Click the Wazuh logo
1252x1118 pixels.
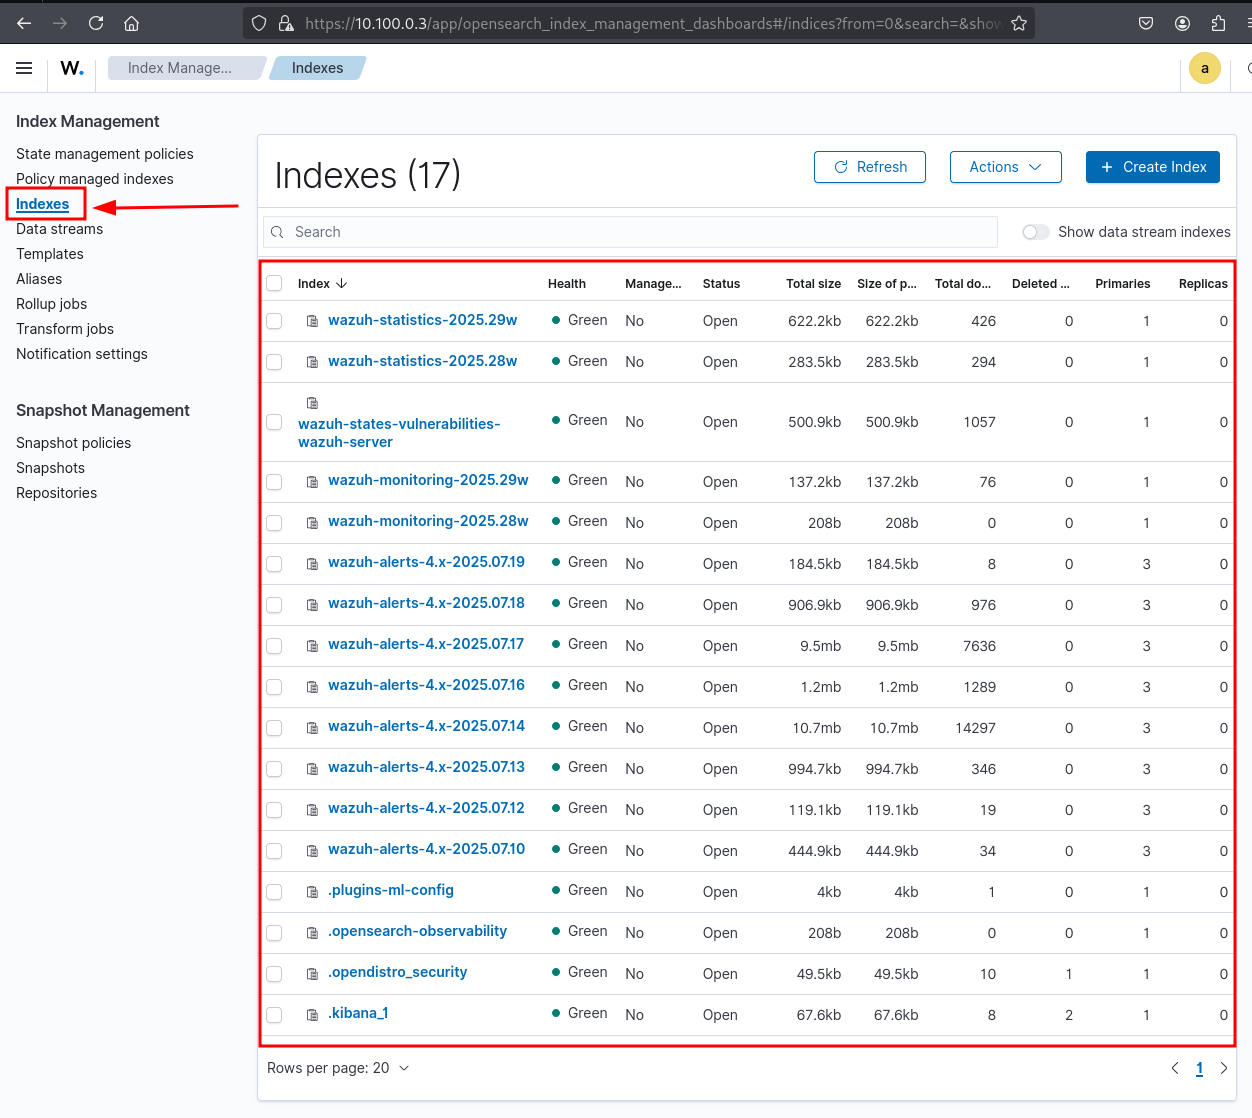click(x=72, y=68)
